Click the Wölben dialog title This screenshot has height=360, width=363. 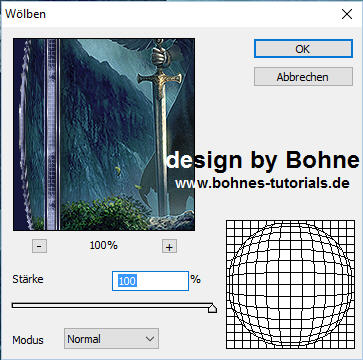pos(25,14)
